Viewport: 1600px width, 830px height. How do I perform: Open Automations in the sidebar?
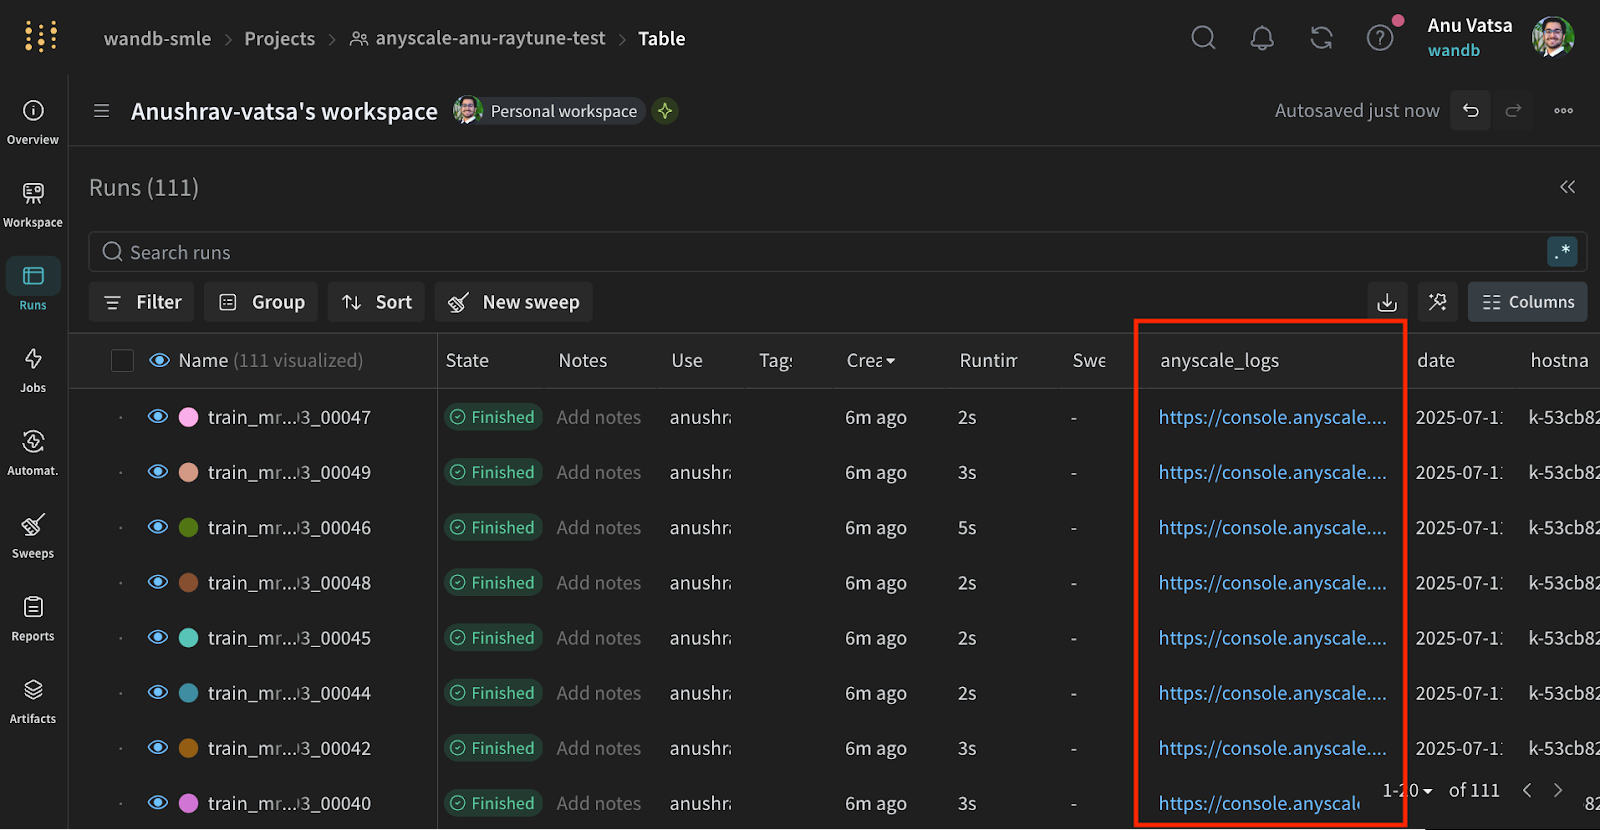(33, 453)
